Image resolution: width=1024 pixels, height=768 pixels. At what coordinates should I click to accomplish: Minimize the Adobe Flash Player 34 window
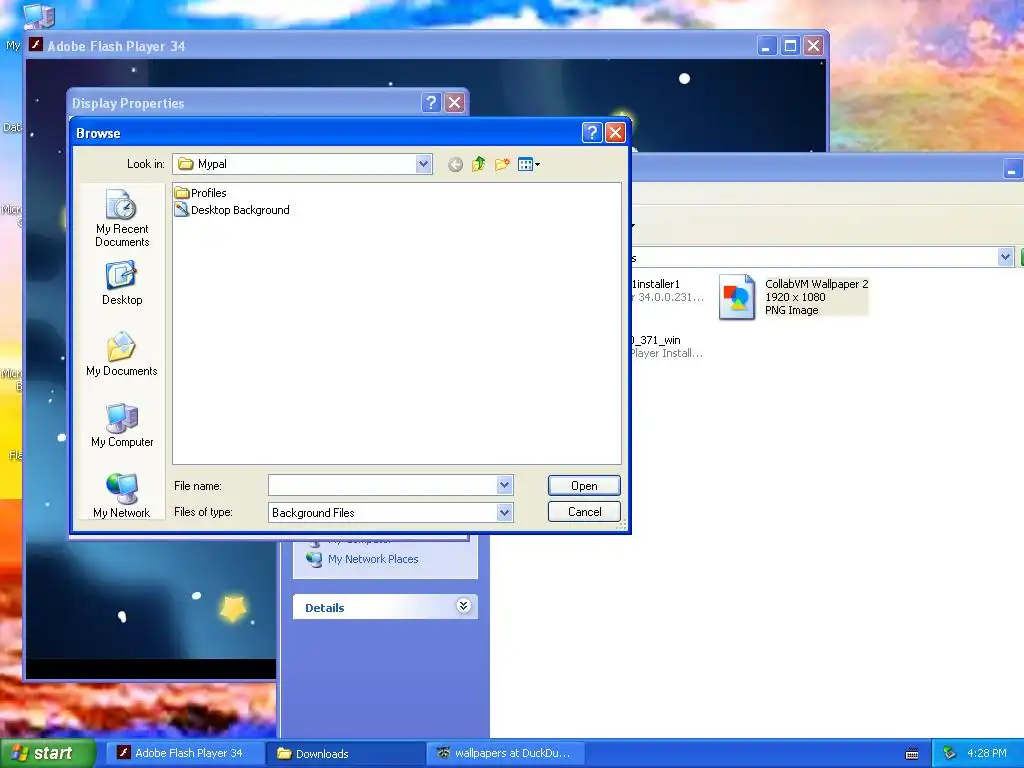tap(767, 46)
